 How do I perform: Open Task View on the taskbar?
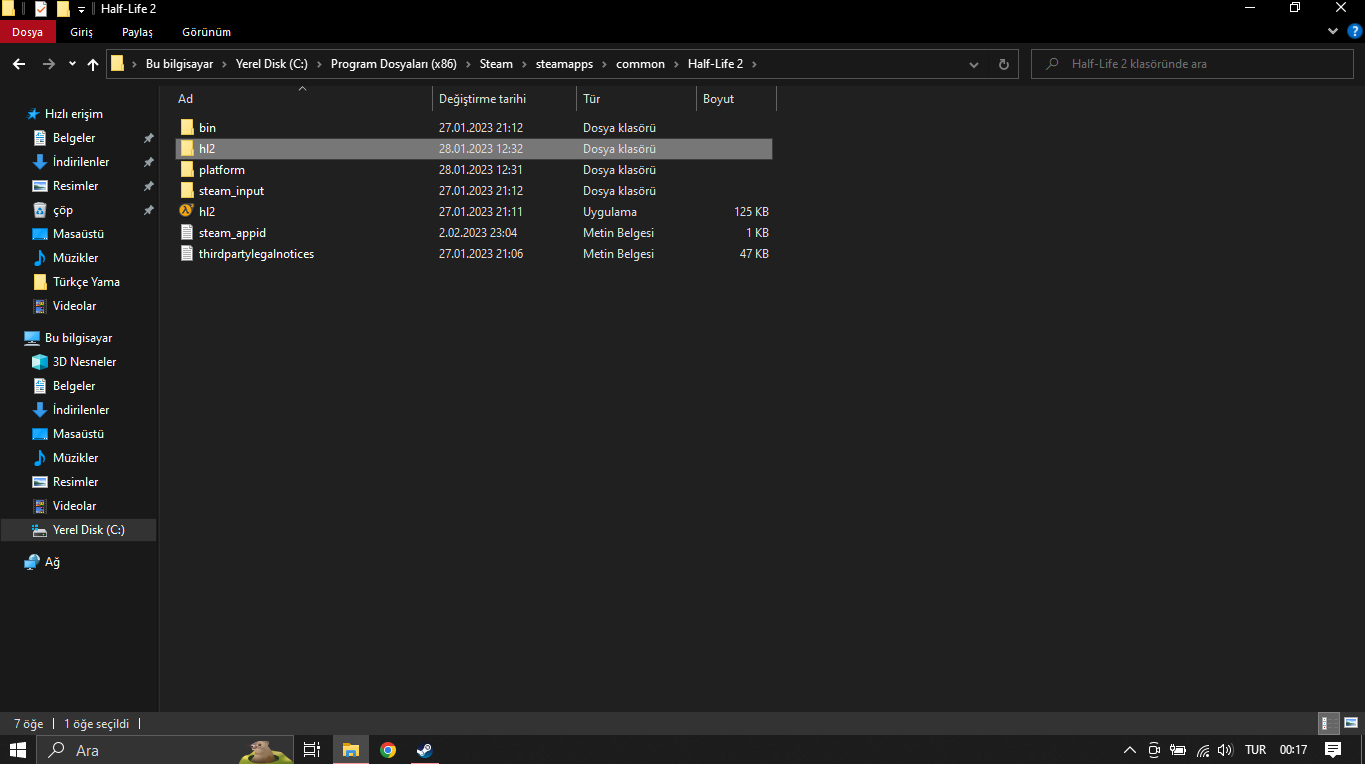tap(312, 750)
